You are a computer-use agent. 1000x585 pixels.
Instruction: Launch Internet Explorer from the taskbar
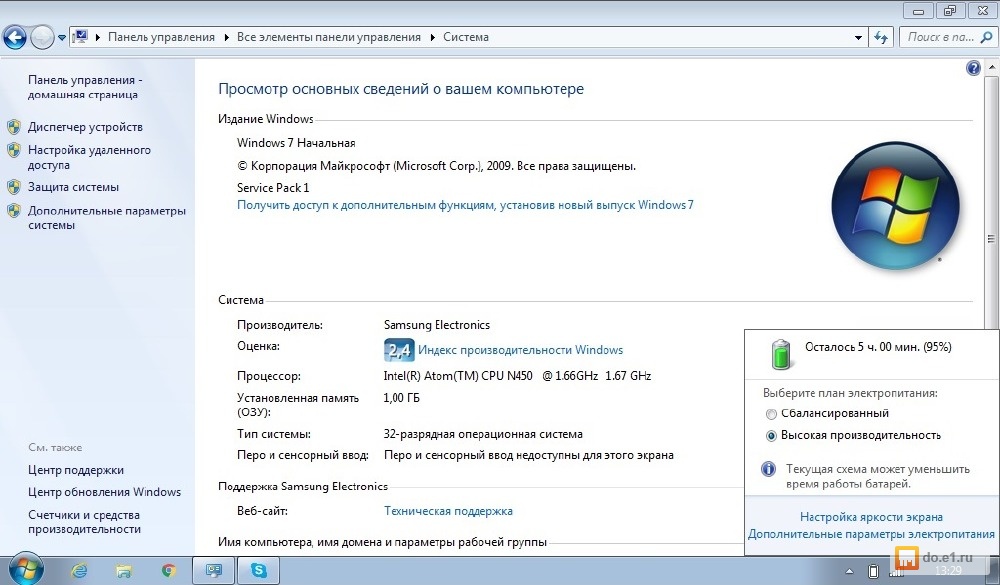click(79, 570)
